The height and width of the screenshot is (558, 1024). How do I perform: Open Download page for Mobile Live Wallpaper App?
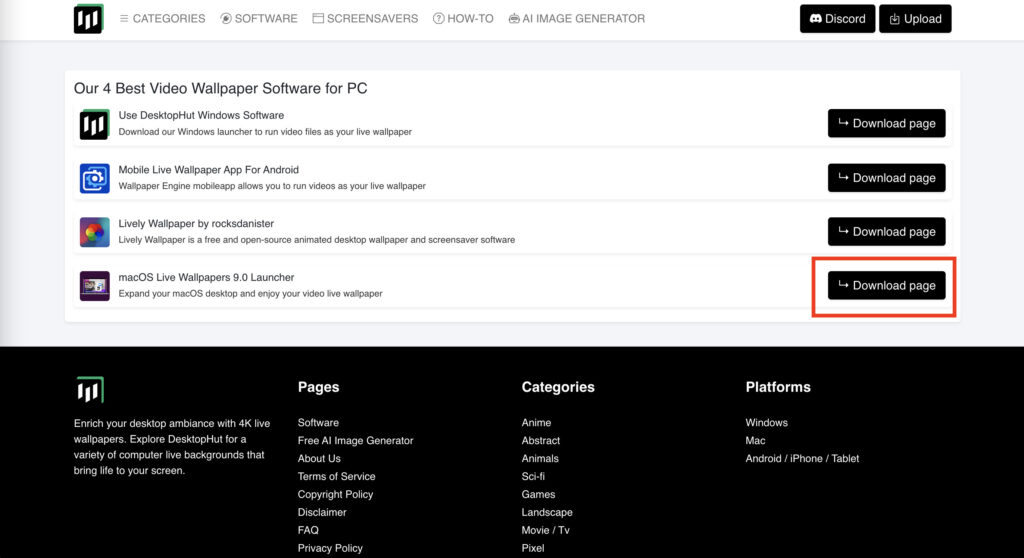pos(886,178)
